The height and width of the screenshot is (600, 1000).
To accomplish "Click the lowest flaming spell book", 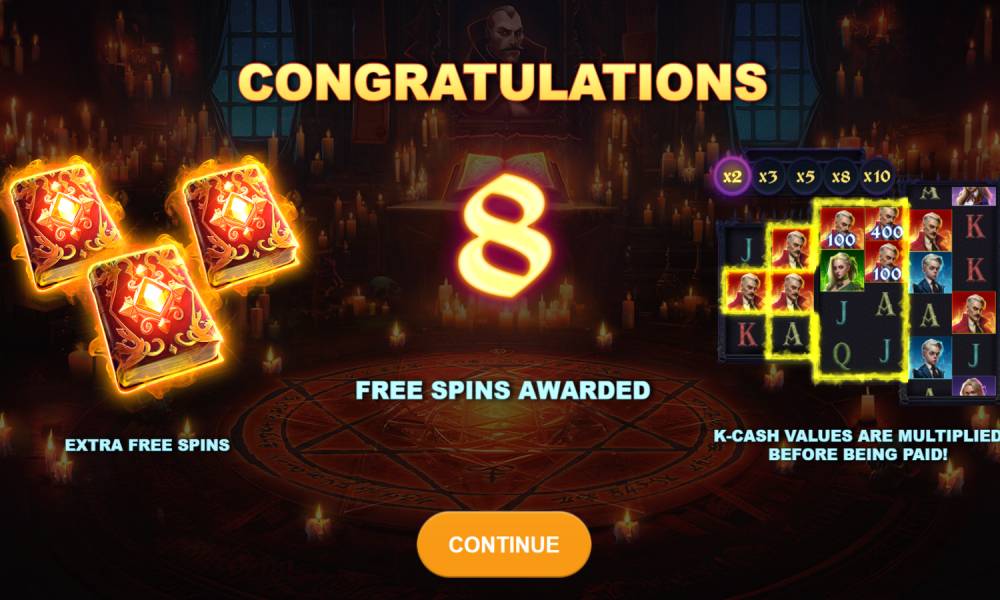I will 156,317.
